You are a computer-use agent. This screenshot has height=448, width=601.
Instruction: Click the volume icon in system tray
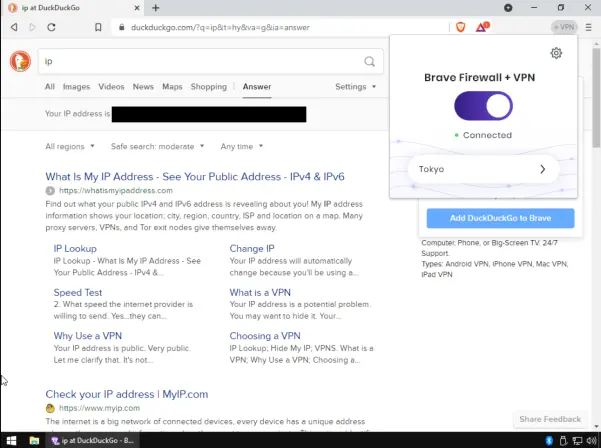pyautogui.click(x=591, y=441)
